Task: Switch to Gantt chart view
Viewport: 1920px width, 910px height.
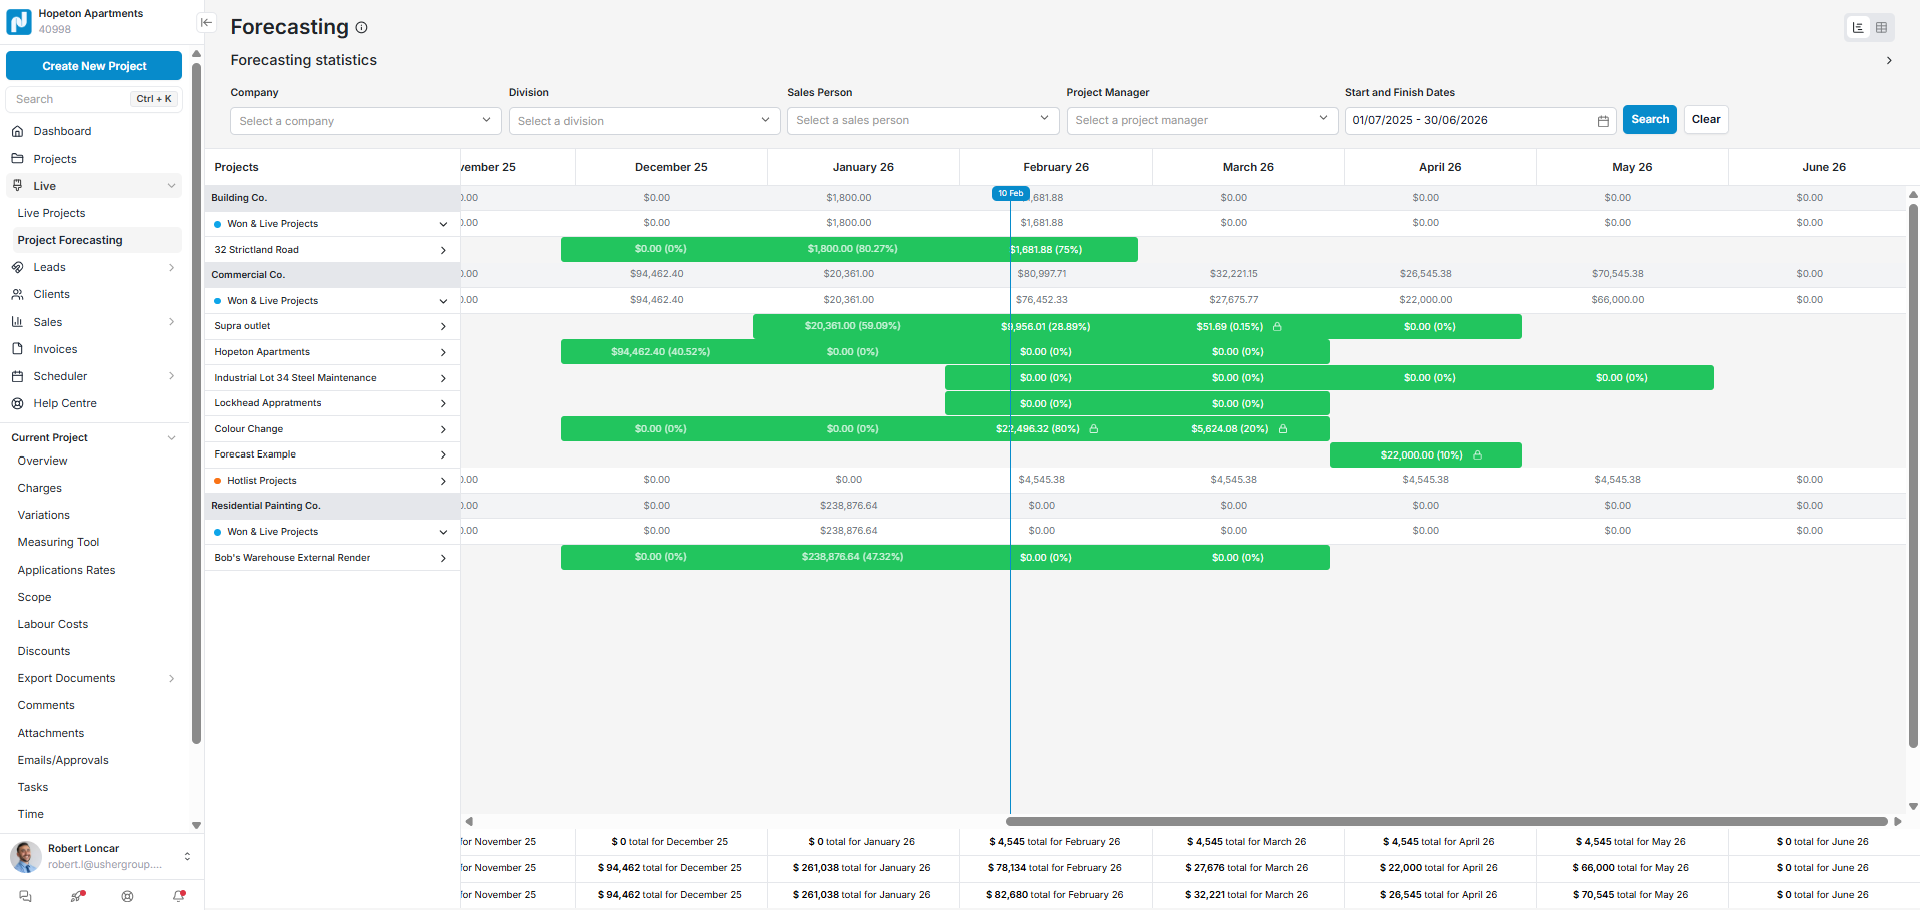Action: point(1858,28)
